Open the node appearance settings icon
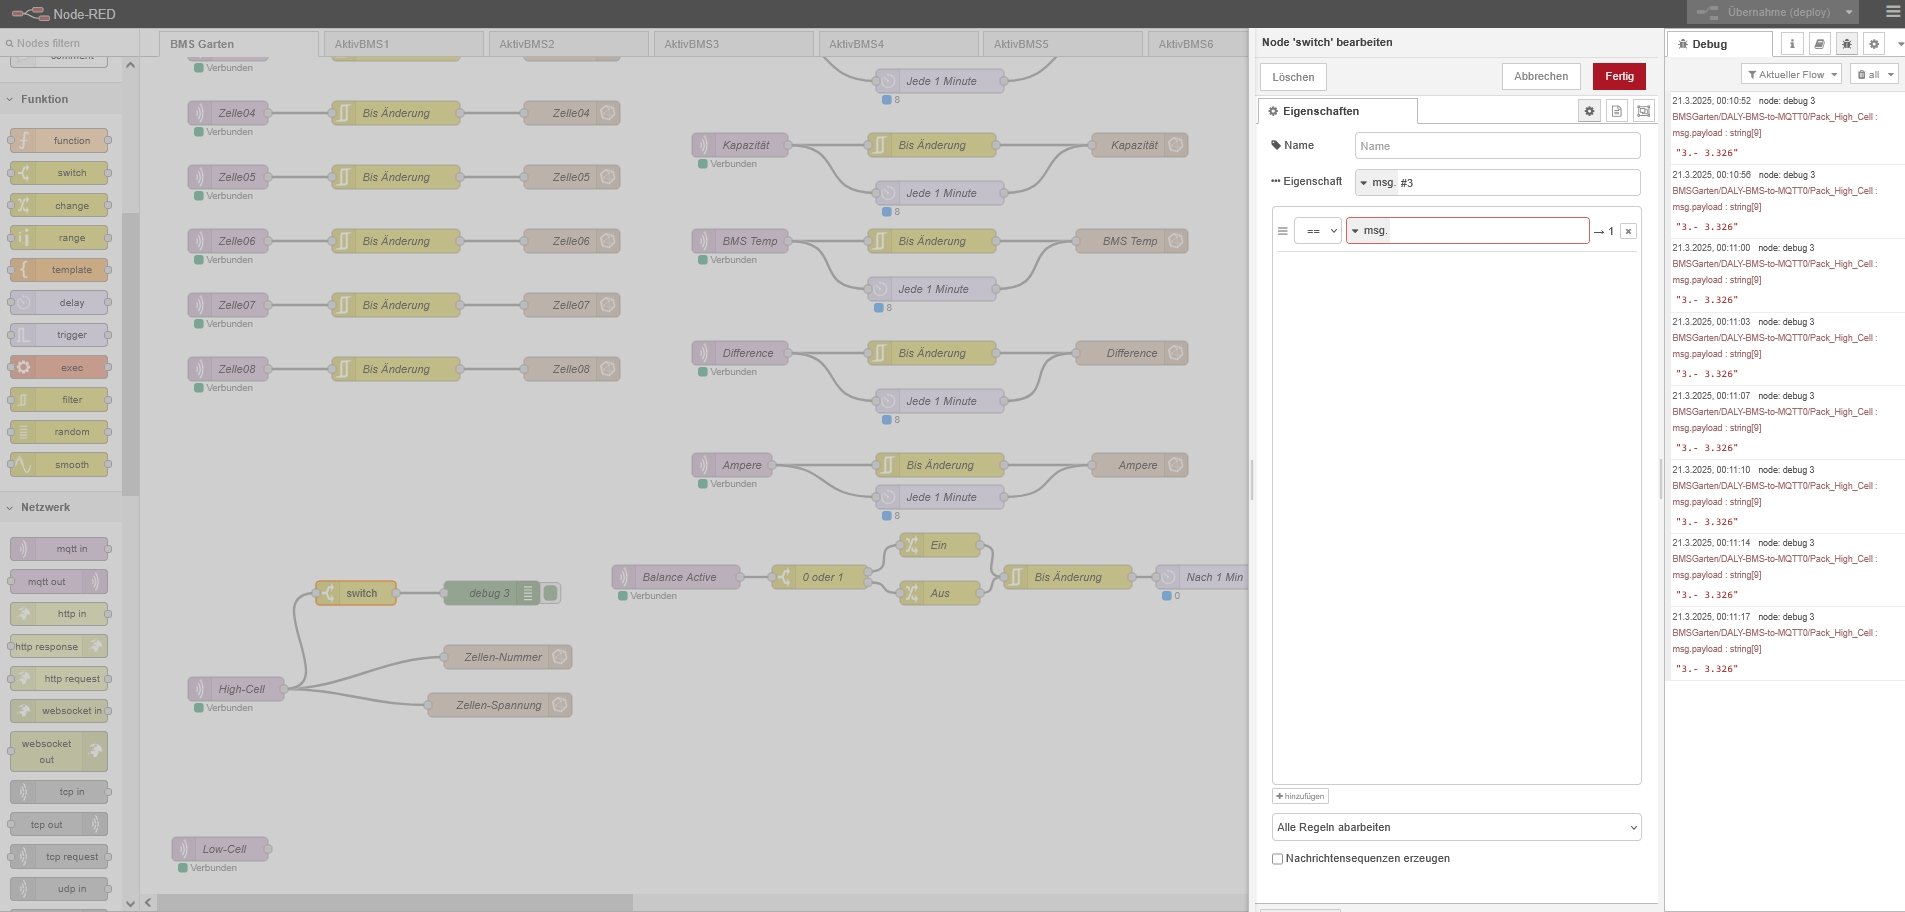Screen dimensions: 1905x912 1643,111
